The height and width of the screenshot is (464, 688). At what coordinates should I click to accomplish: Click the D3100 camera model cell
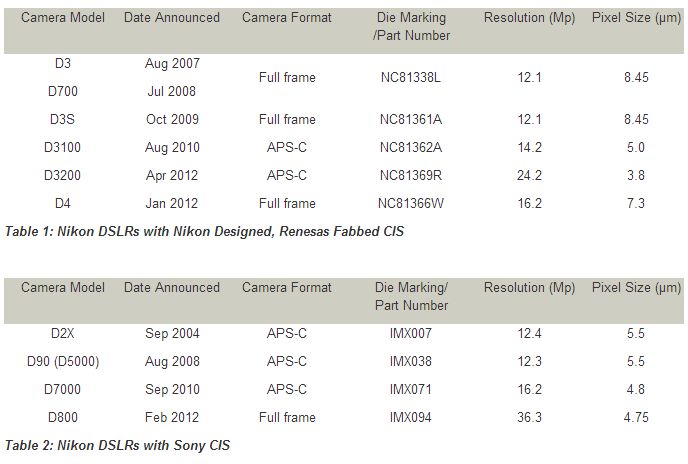click(63, 147)
